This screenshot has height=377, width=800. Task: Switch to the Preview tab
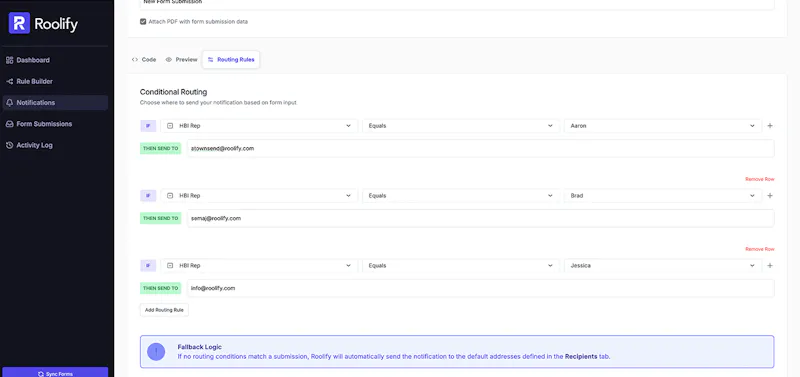point(181,60)
